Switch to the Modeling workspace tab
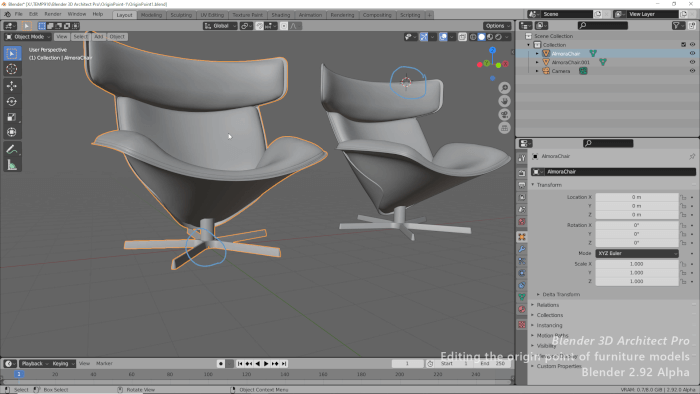 pyautogui.click(x=151, y=15)
